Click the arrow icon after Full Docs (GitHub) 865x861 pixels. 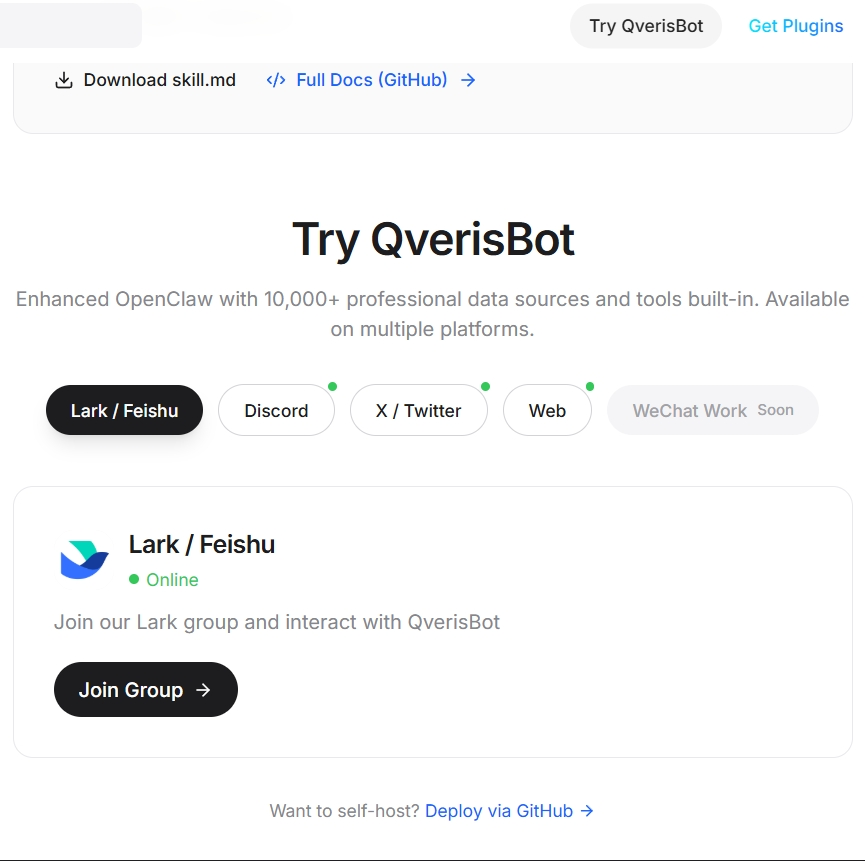click(x=468, y=80)
